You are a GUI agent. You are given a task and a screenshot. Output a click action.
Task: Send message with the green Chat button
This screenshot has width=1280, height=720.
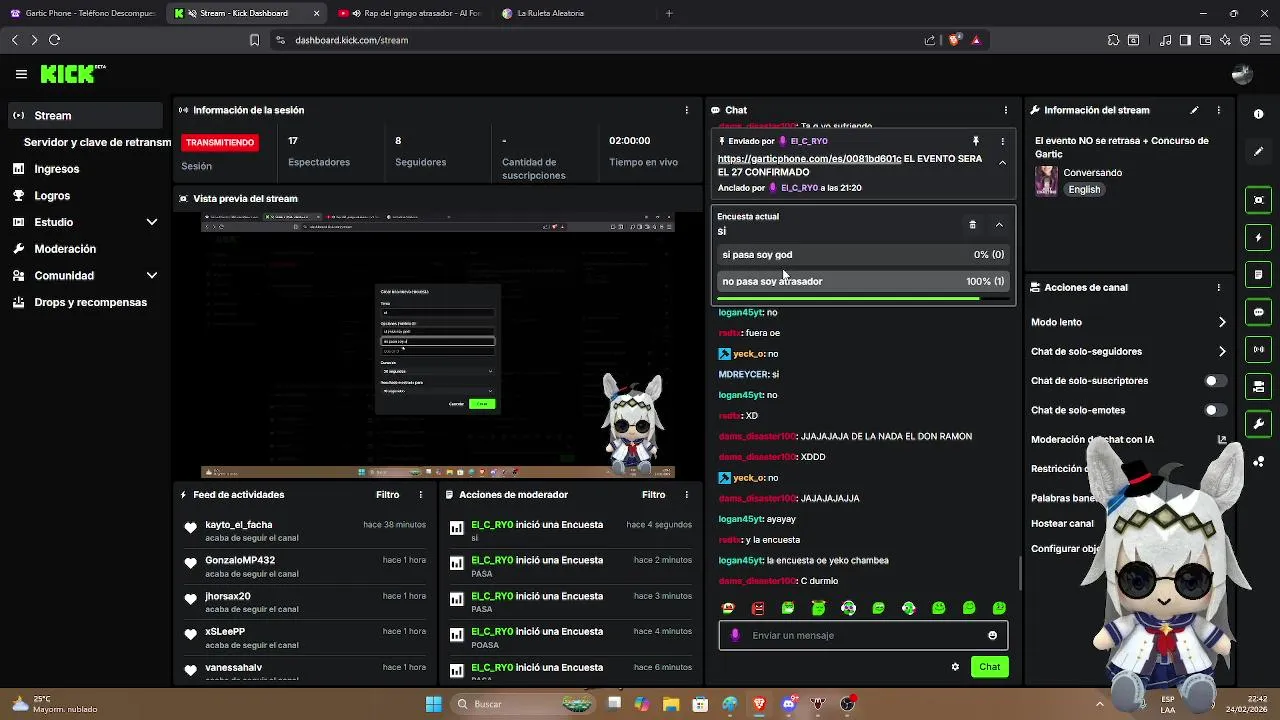click(x=989, y=667)
